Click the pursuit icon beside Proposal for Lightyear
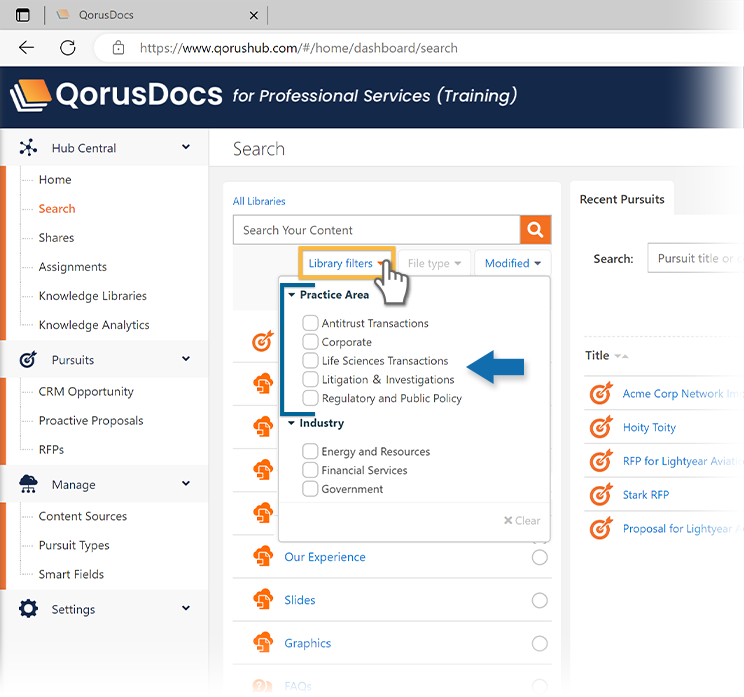 pos(601,528)
